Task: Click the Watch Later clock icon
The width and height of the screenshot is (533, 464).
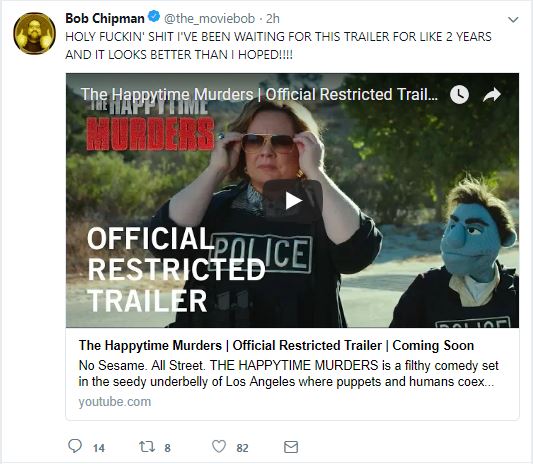Action: pyautogui.click(x=459, y=94)
